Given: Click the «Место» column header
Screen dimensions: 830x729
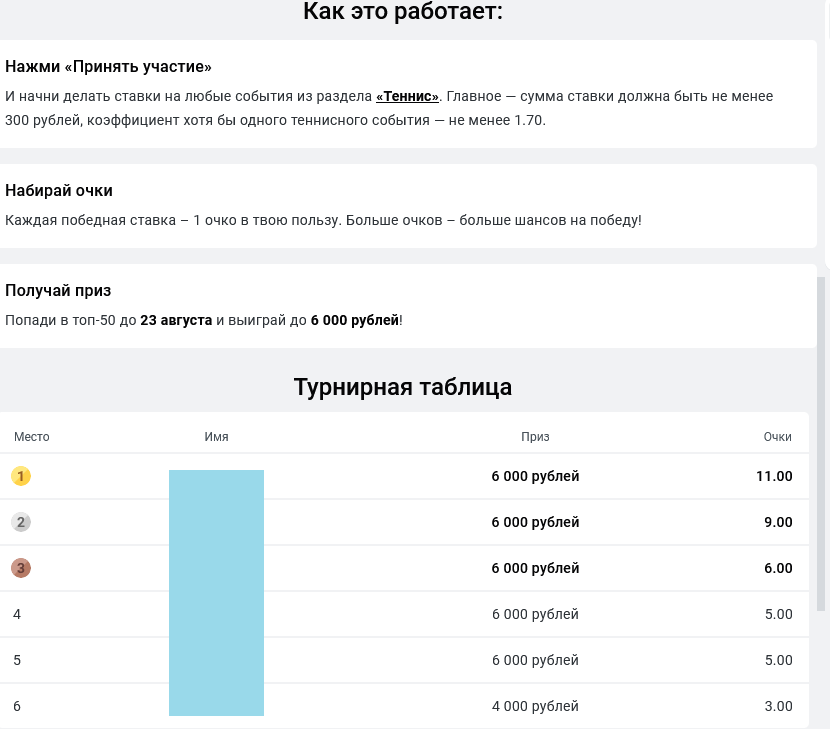Looking at the screenshot, I should (x=31, y=437).
